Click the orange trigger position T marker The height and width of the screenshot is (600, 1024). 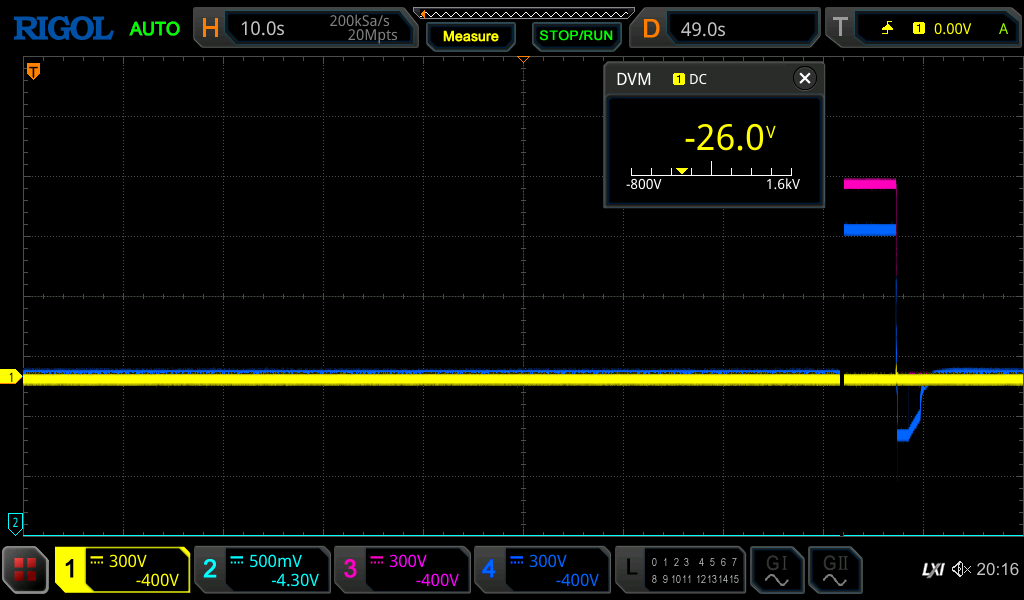pyautogui.click(x=33, y=71)
